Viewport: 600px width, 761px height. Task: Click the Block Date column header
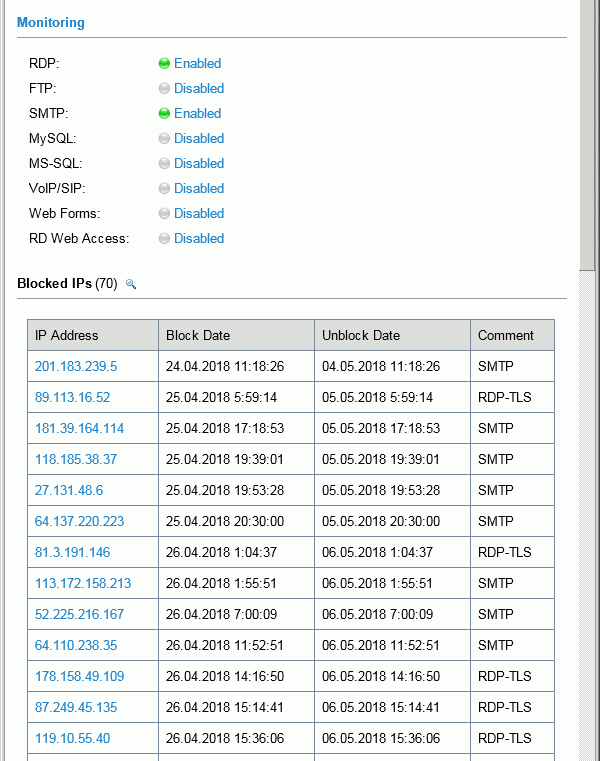click(x=236, y=335)
